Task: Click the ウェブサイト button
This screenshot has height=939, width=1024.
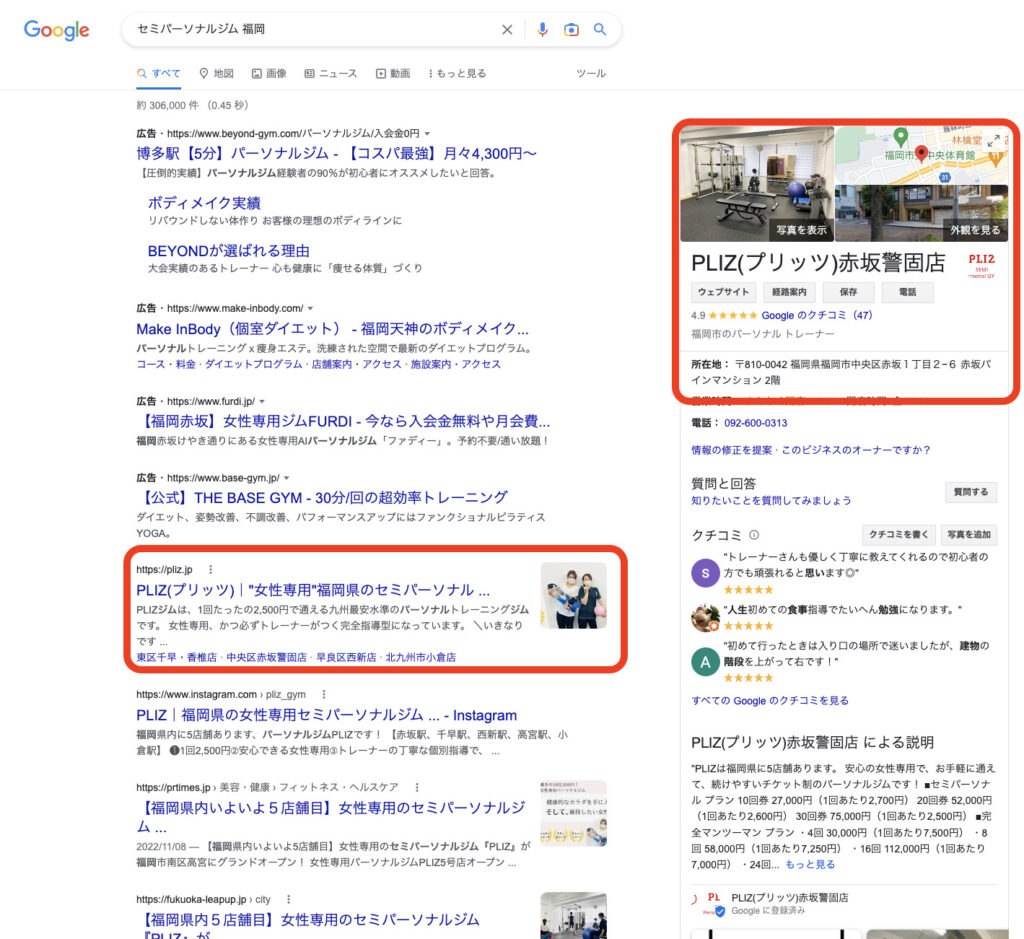Action: coord(722,292)
